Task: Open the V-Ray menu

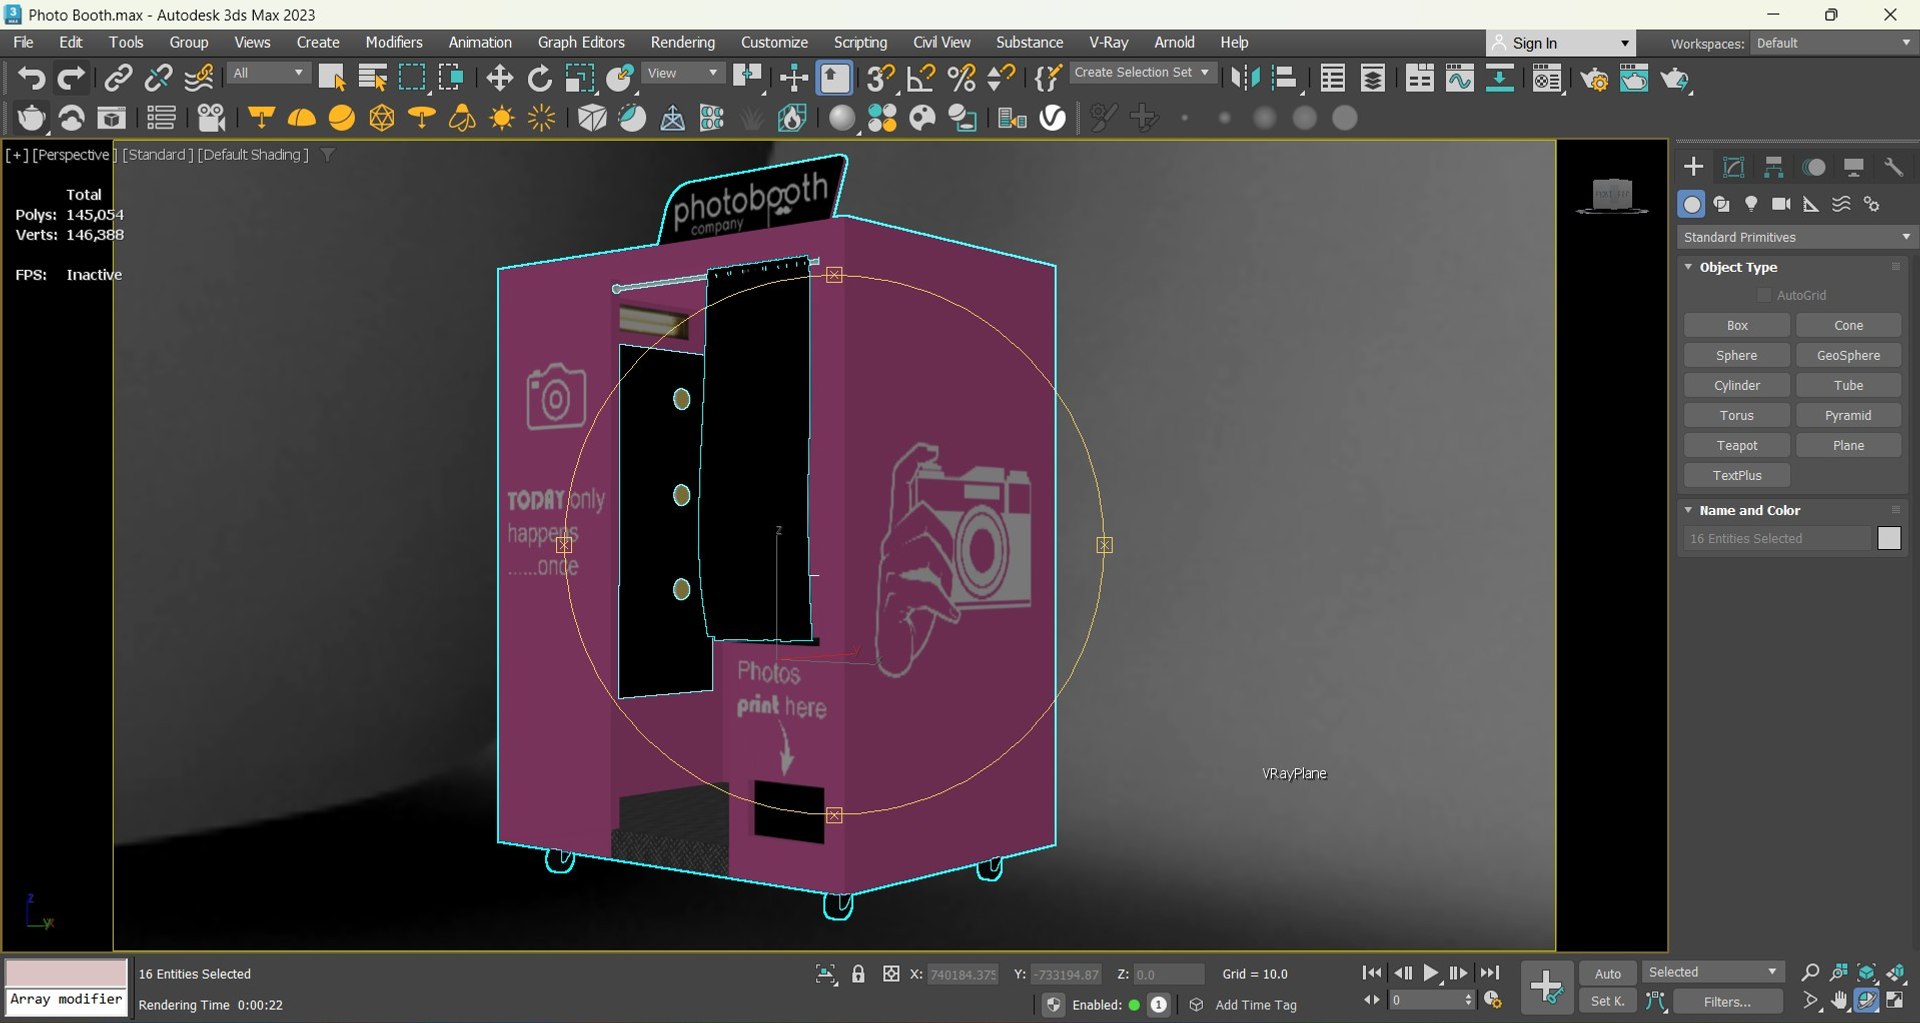Action: point(1108,42)
